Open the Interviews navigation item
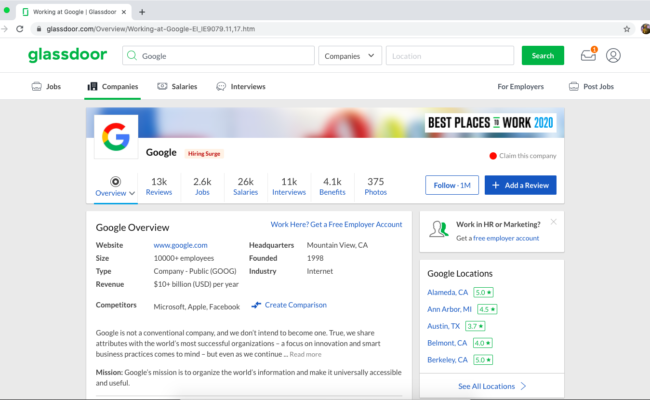The width and height of the screenshot is (650, 400). click(240, 86)
